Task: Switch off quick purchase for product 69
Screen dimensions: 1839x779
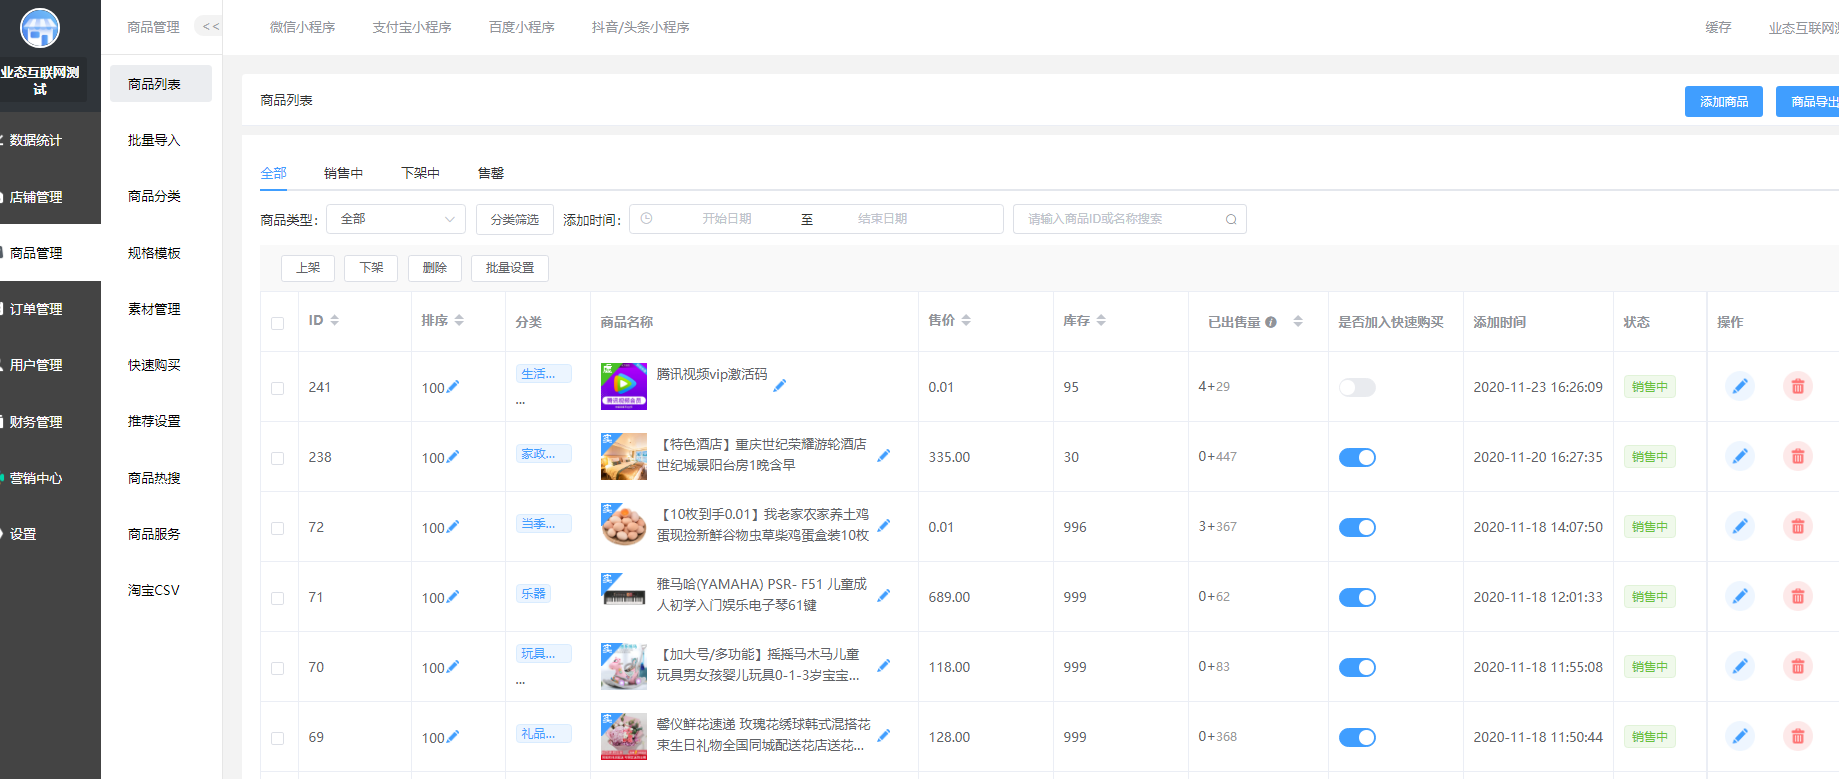Action: pyautogui.click(x=1357, y=737)
